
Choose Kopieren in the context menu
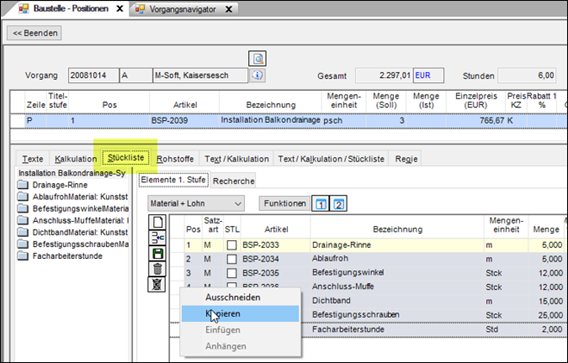[x=240, y=314]
